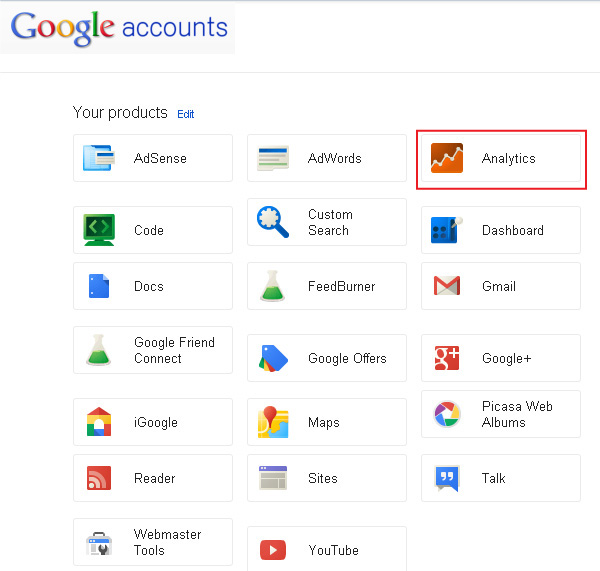The width and height of the screenshot is (600, 571).
Task: Open the Talk text link
Action: tap(493, 478)
